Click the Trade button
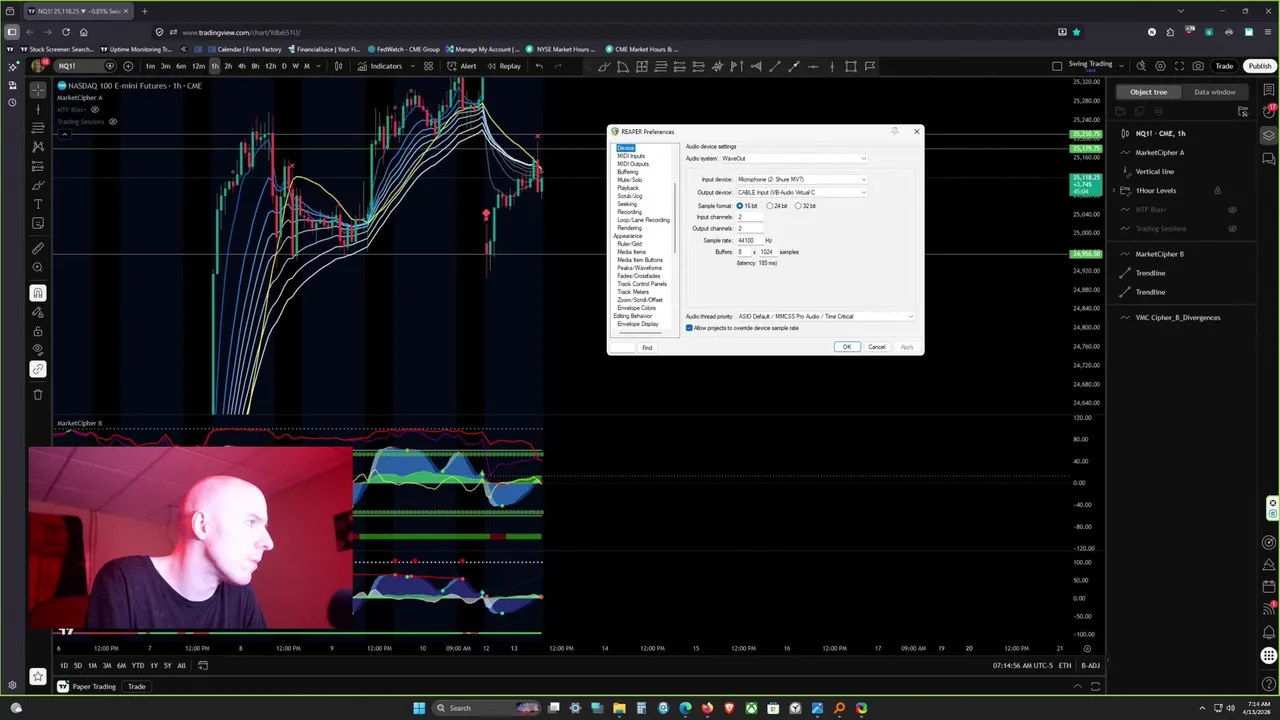Viewport: 1280px width, 720px height. 1224,66
